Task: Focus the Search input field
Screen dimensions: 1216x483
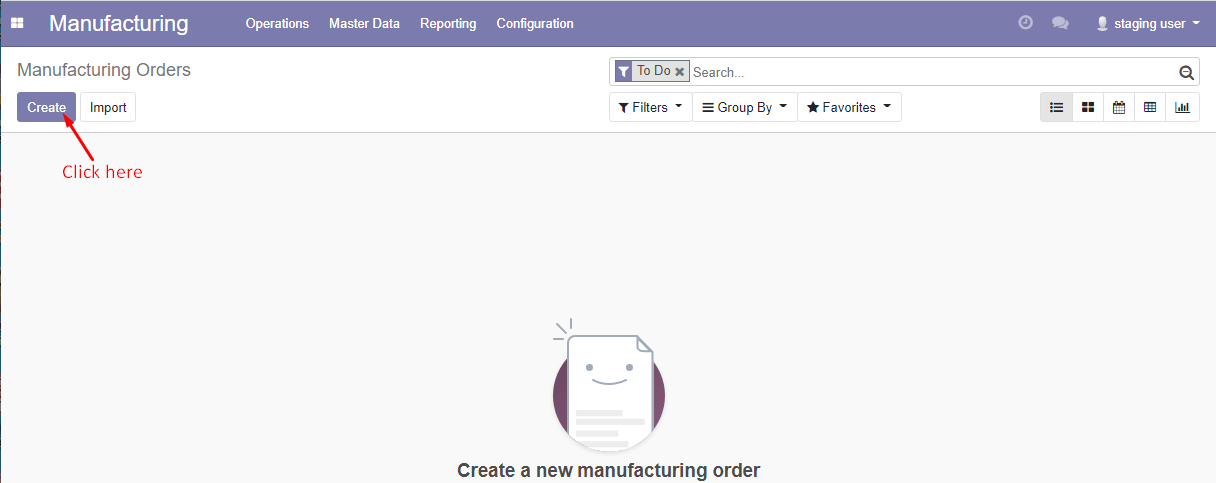Action: [x=932, y=72]
